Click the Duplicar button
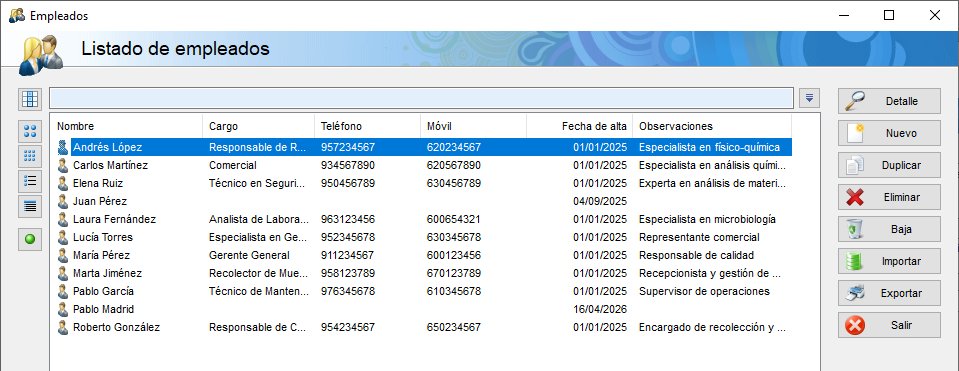959x371 pixels. click(x=889, y=165)
